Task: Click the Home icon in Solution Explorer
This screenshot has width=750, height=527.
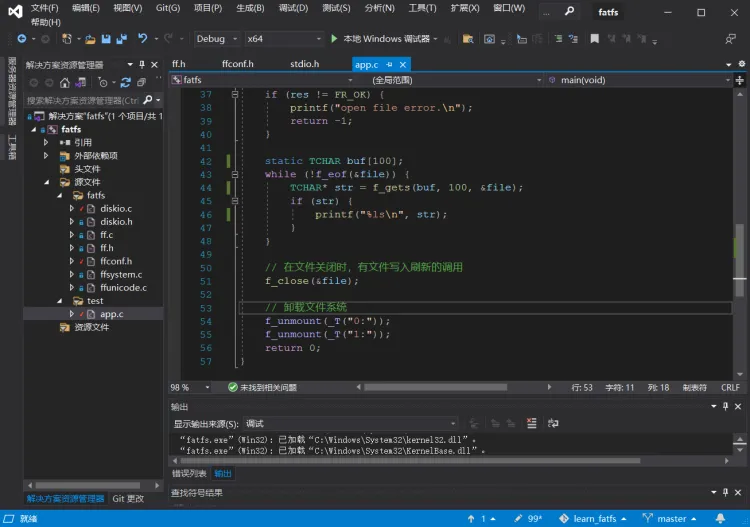Action: (x=65, y=83)
